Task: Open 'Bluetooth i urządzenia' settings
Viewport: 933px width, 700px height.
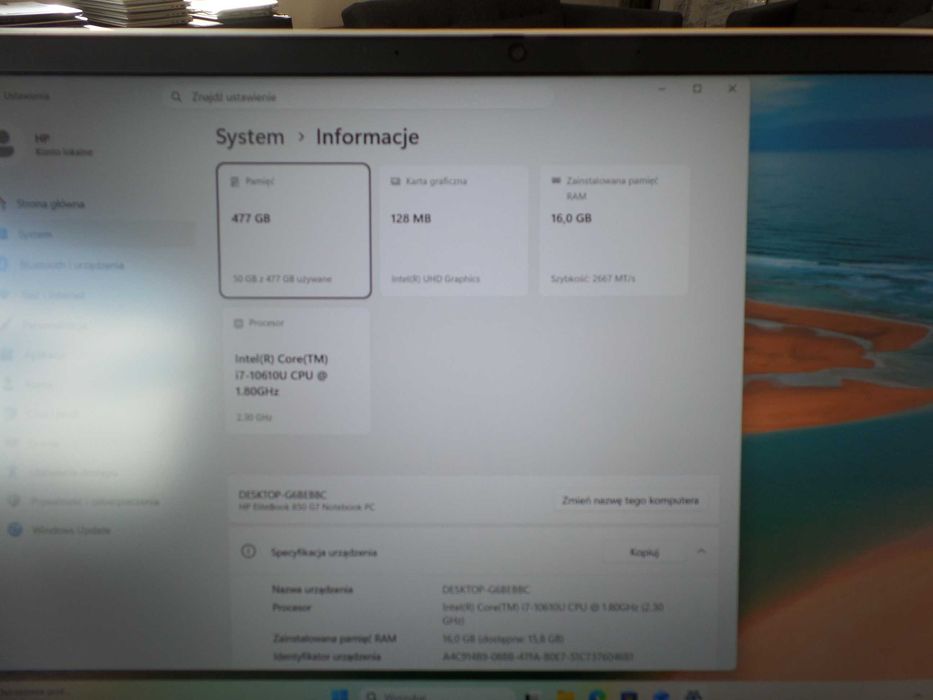Action: coord(71,265)
